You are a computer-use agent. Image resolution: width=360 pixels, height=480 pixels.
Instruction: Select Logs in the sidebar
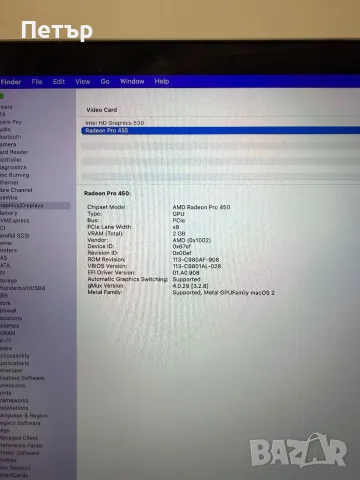pyautogui.click(x=5, y=431)
